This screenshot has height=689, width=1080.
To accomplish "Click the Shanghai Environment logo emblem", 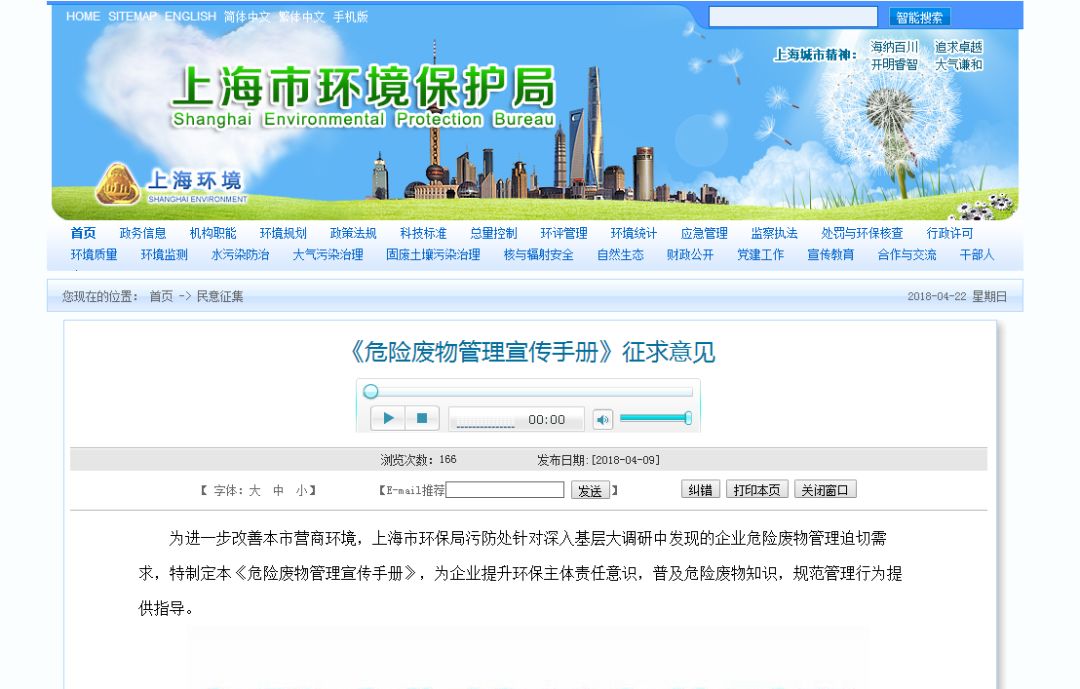I will point(117,184).
